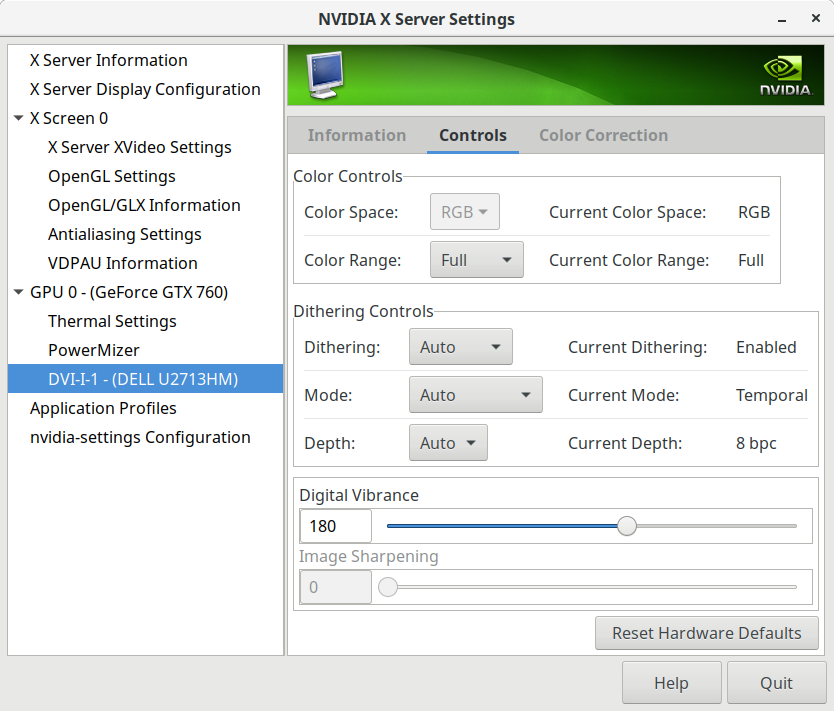The width and height of the screenshot is (834, 711).
Task: Close the NVIDIA X Server Settings window
Action: [815, 19]
